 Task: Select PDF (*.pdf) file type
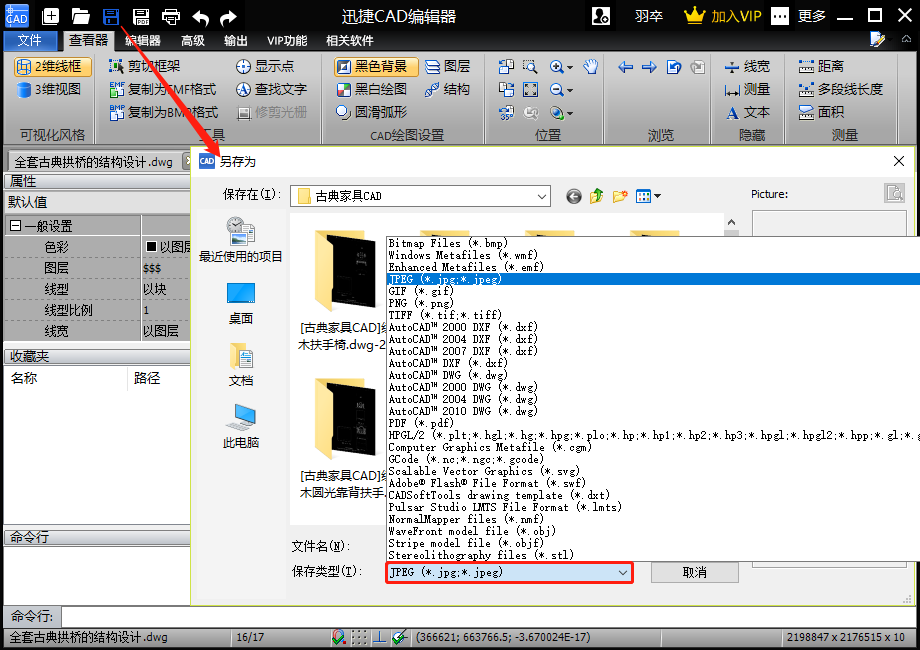(x=653, y=423)
